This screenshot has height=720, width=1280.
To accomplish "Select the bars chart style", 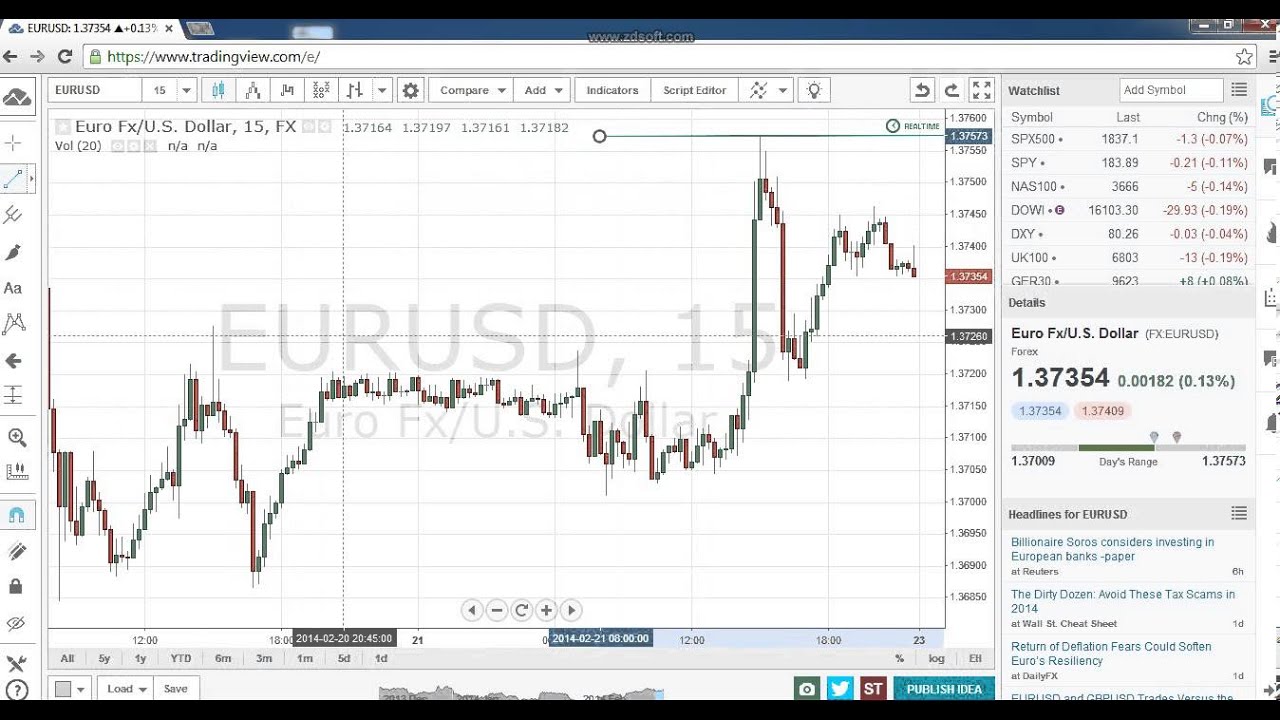I will (355, 90).
